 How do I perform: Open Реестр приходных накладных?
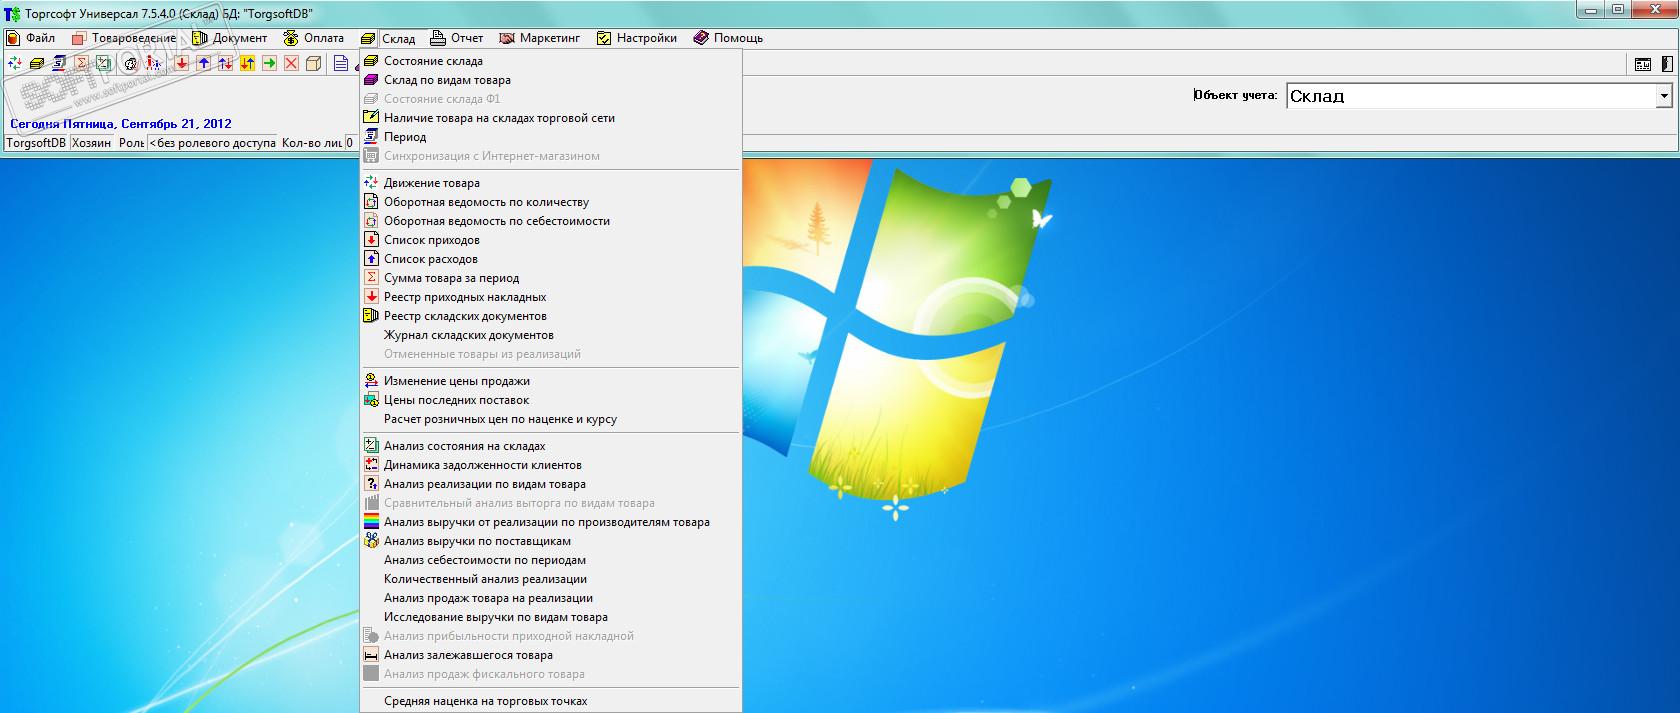click(550, 297)
